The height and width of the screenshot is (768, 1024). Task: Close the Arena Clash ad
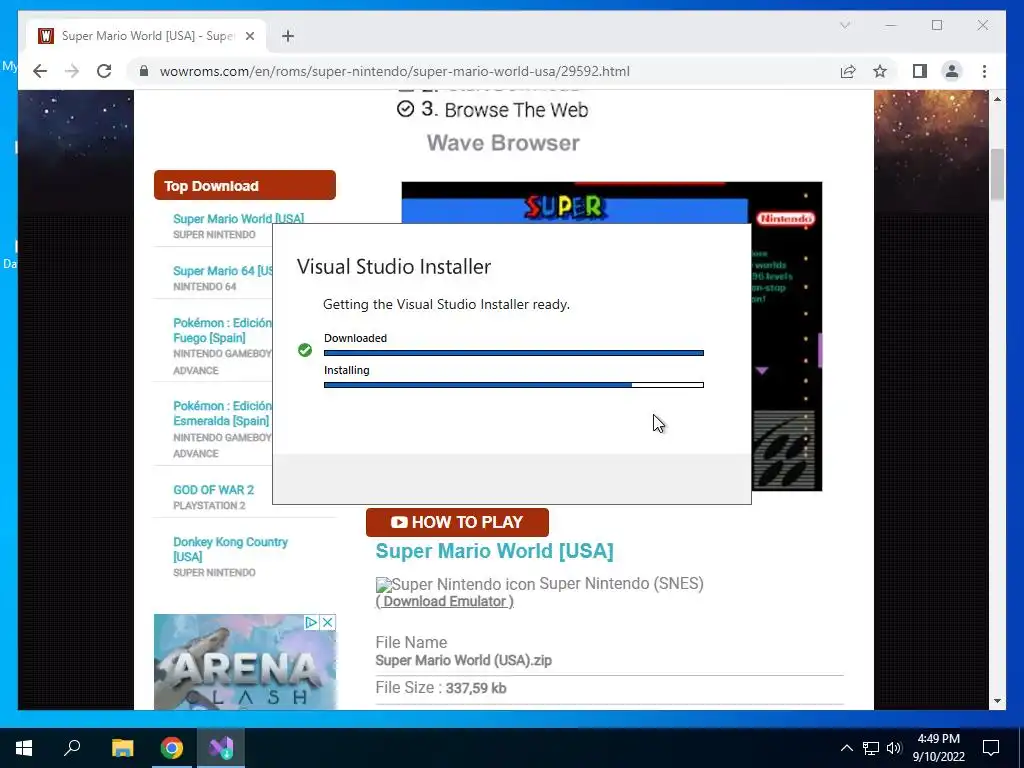point(328,622)
